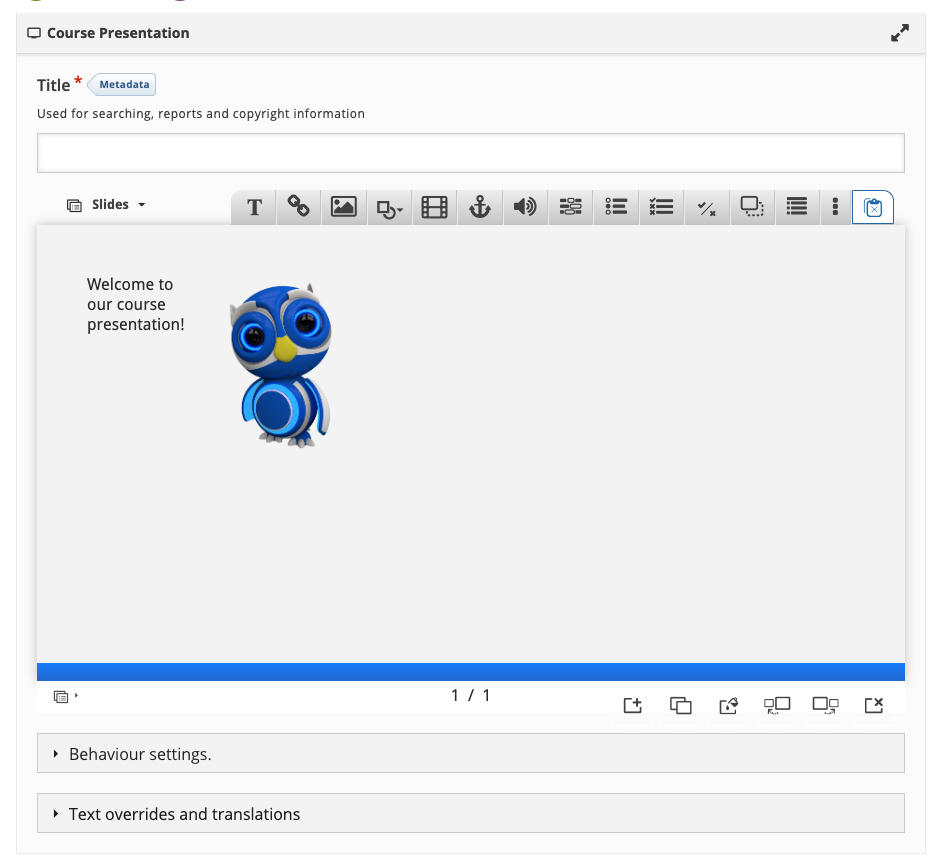Image resolution: width=938 pixels, height=867 pixels.
Task: Click the 1 / 1 slide counter
Action: coord(471,695)
